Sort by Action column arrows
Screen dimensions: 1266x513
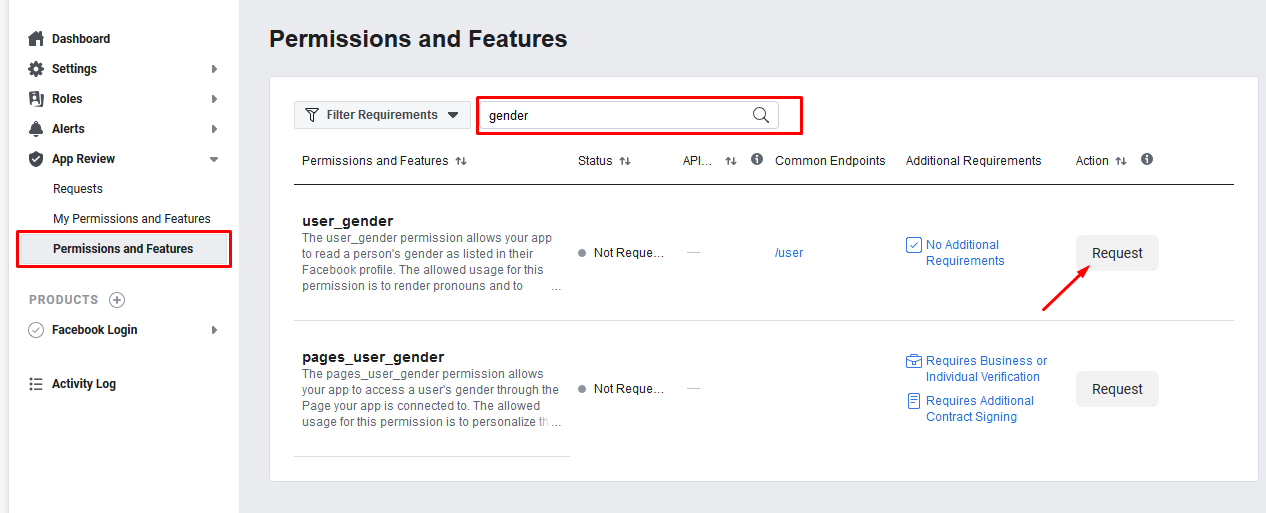tap(1121, 161)
